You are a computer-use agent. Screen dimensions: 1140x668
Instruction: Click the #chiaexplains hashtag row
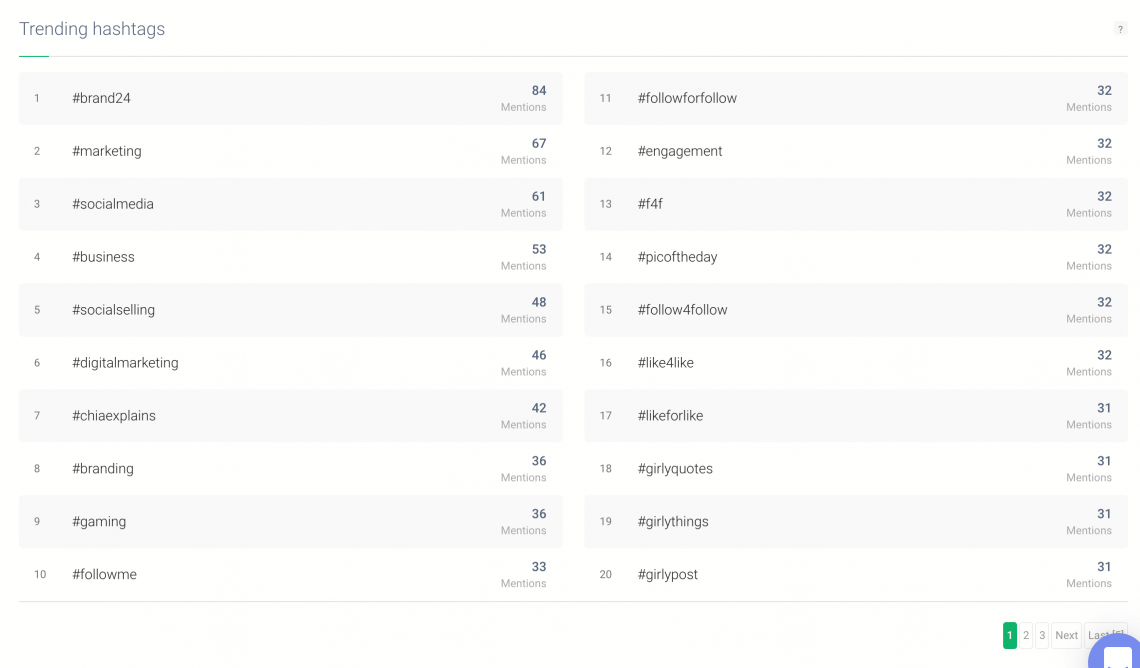(x=115, y=415)
